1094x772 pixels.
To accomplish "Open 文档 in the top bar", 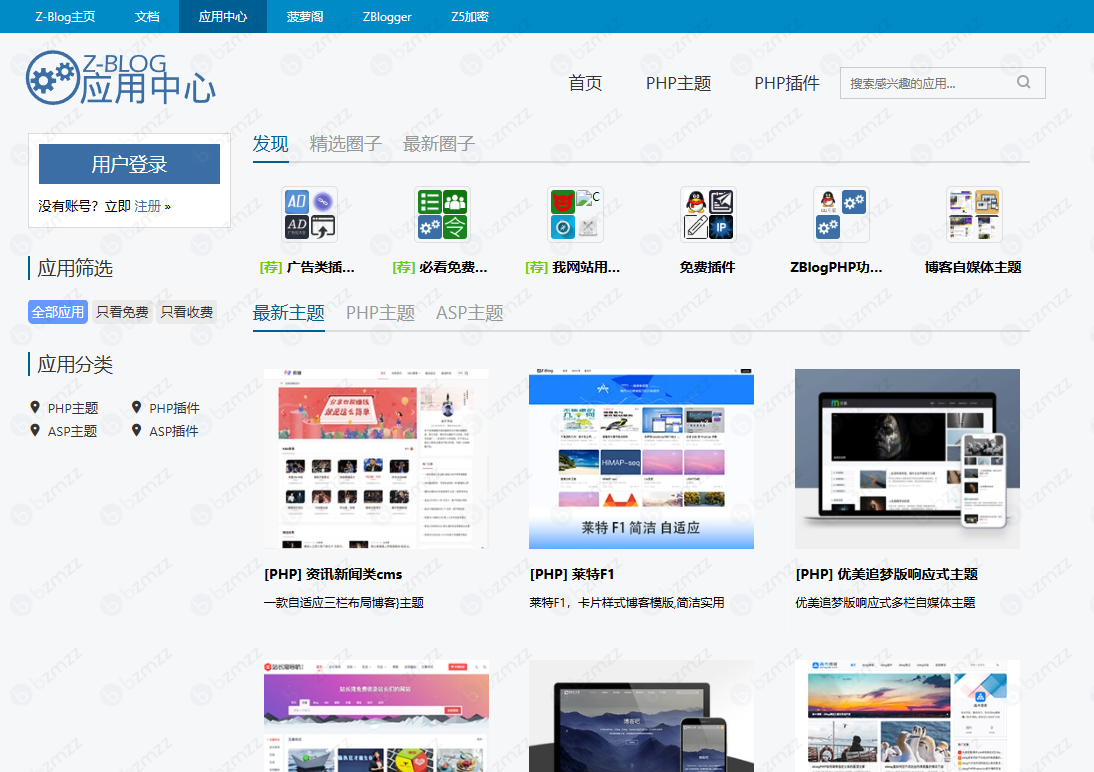I will pos(147,17).
